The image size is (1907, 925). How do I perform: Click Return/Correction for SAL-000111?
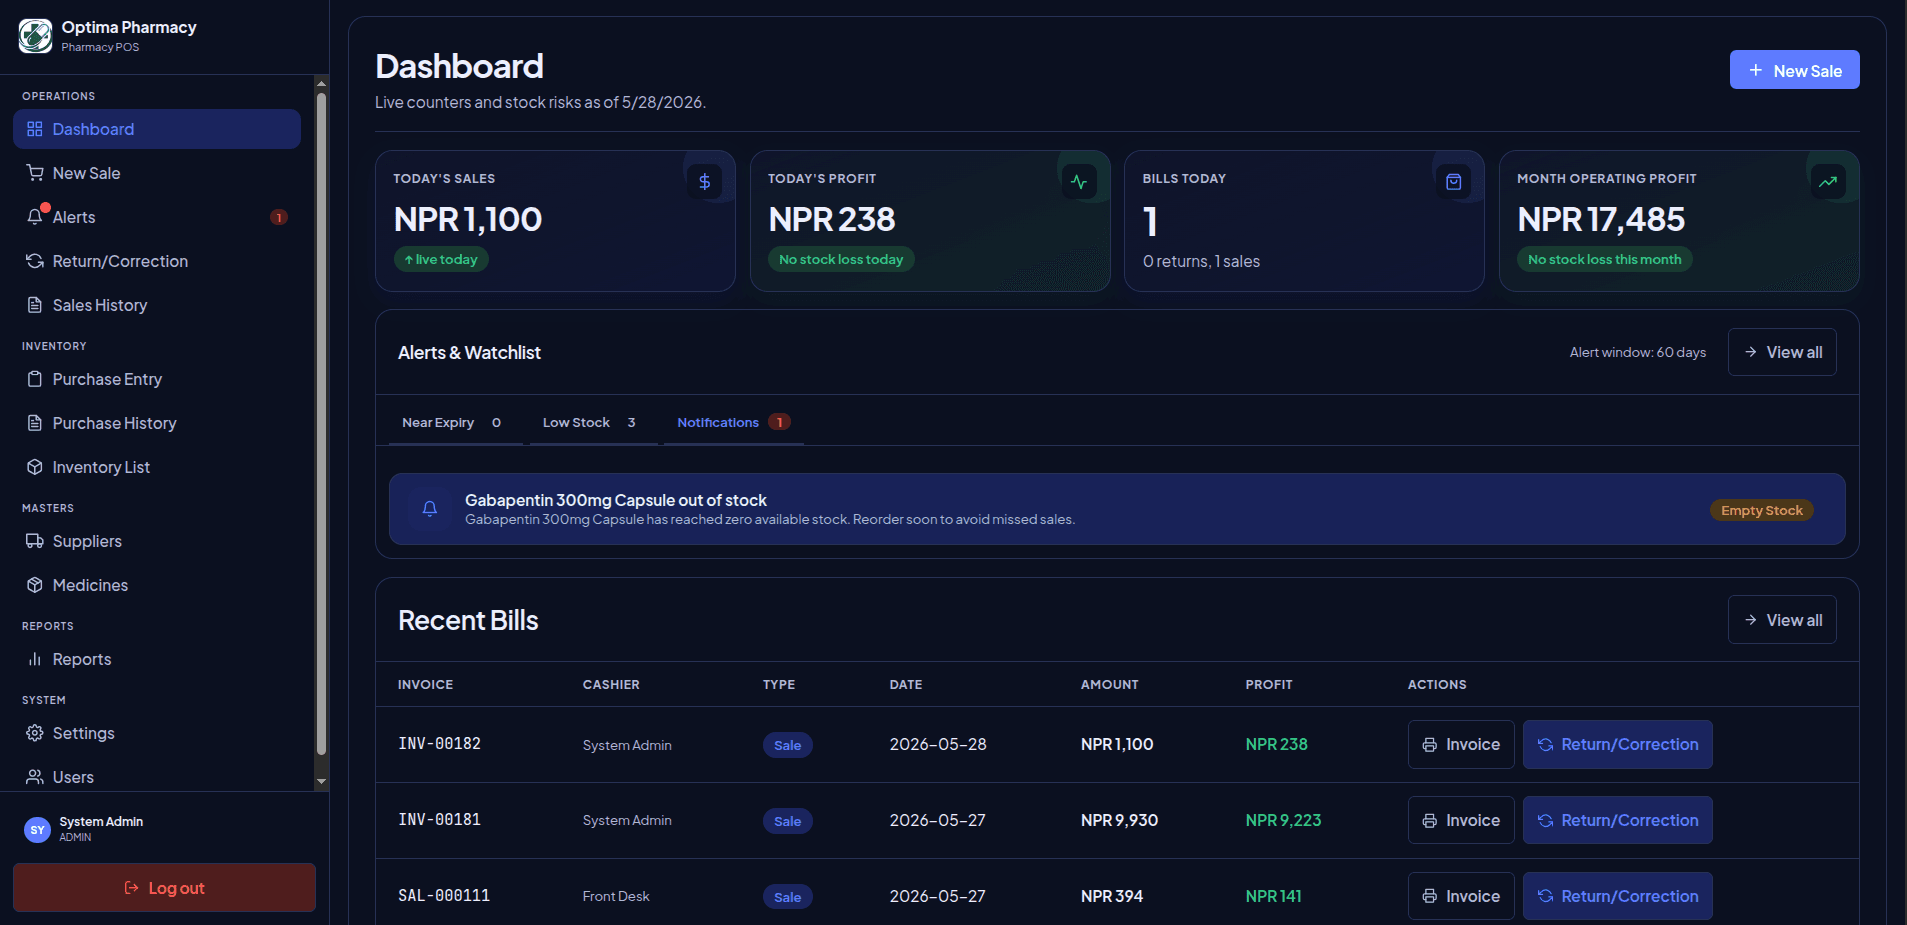1618,896
